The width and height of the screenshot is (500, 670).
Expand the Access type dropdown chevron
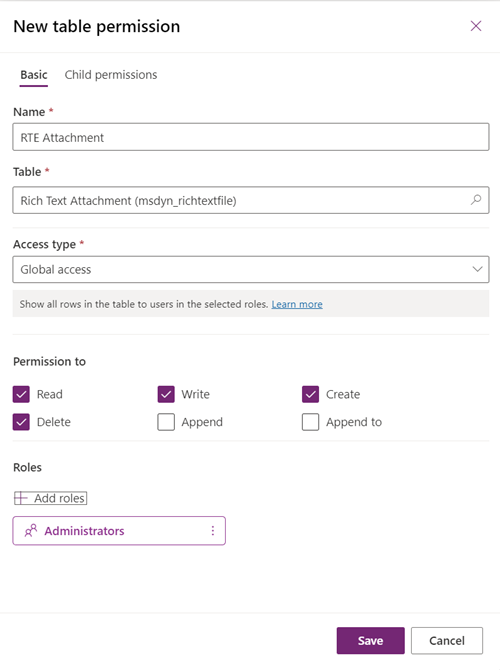477,269
